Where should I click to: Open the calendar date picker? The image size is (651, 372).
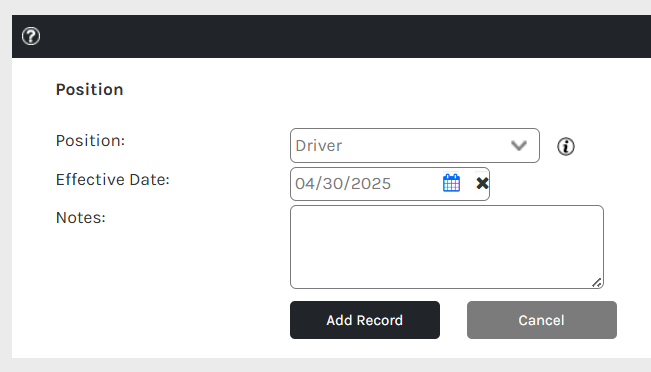(x=451, y=183)
